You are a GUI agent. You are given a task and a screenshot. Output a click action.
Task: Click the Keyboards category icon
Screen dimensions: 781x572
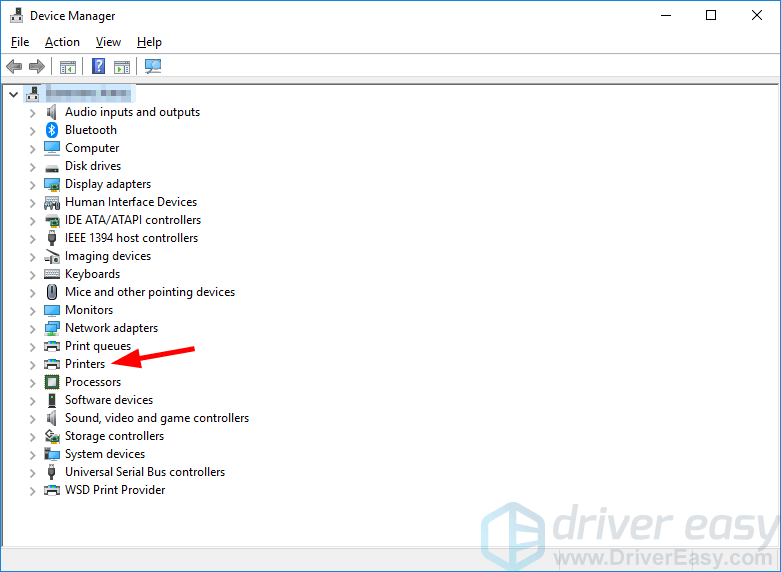(x=52, y=274)
